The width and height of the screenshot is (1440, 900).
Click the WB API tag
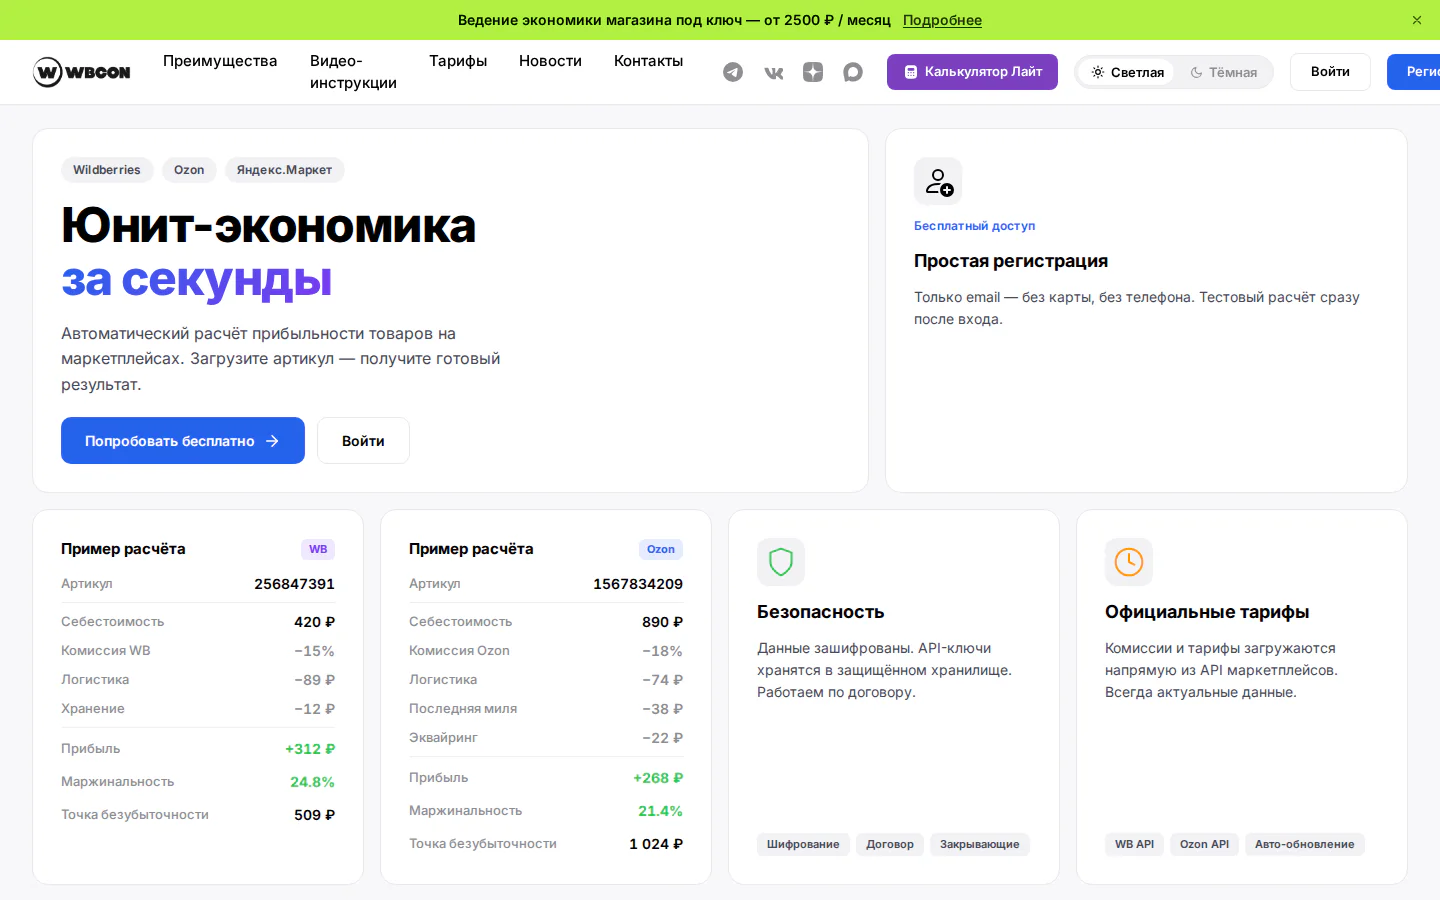point(1134,844)
